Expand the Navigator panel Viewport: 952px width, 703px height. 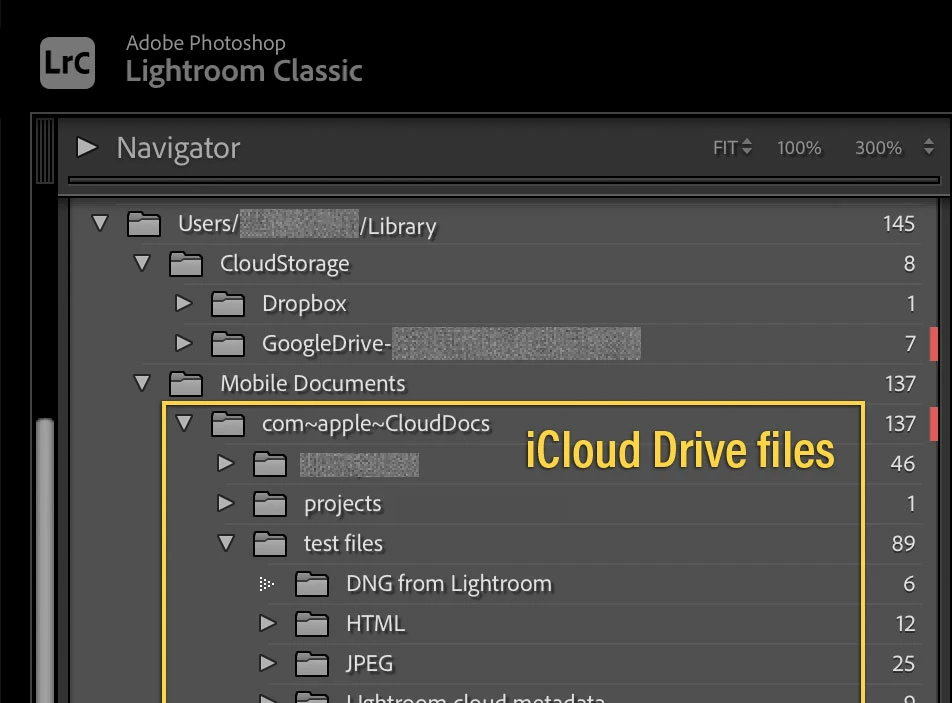87,147
